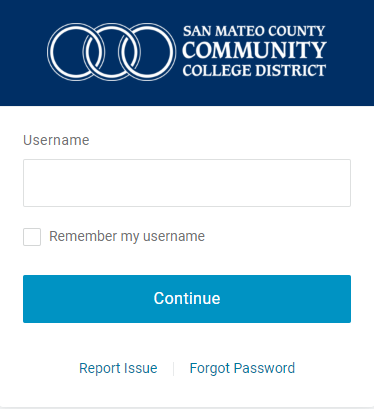Screen dimensions: 374x409
Task: Click the dark blue header banner
Action: (x=187, y=53)
